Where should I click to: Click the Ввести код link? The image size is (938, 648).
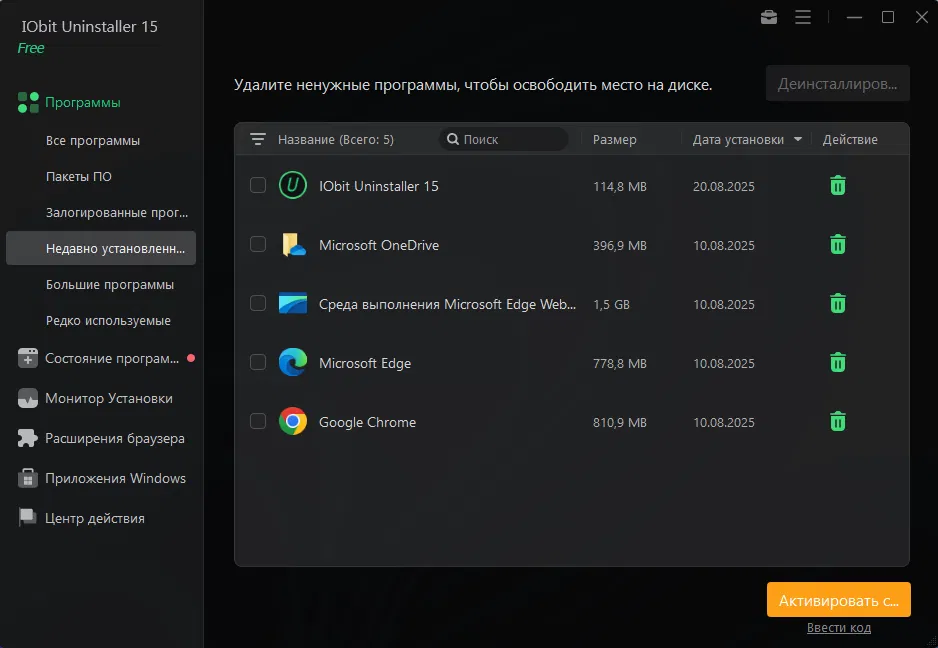(x=838, y=628)
